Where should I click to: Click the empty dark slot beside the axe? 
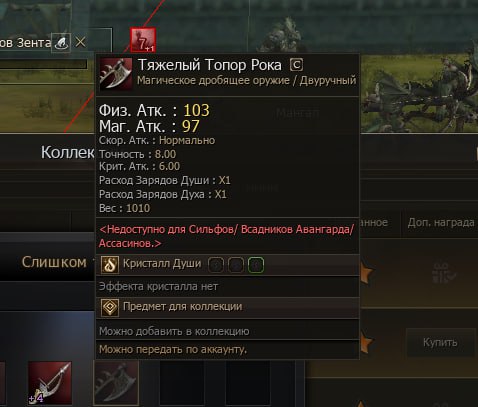(x=182, y=383)
